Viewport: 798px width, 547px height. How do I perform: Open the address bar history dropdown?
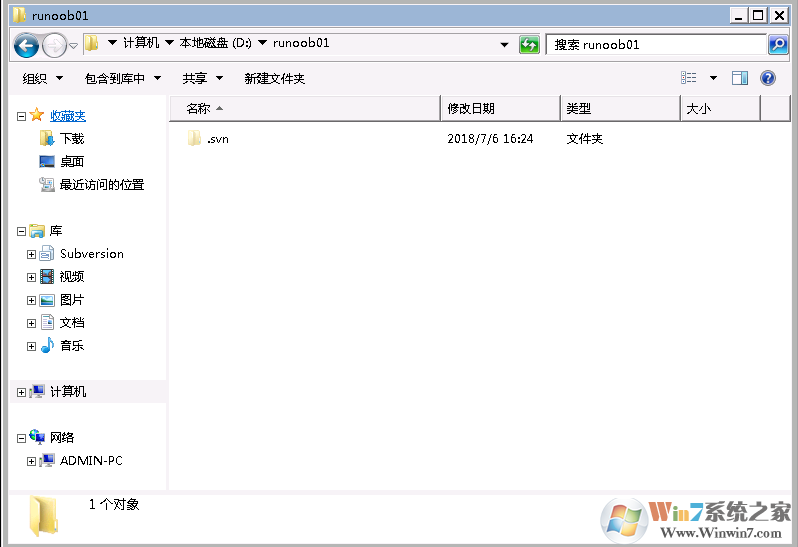pos(504,45)
